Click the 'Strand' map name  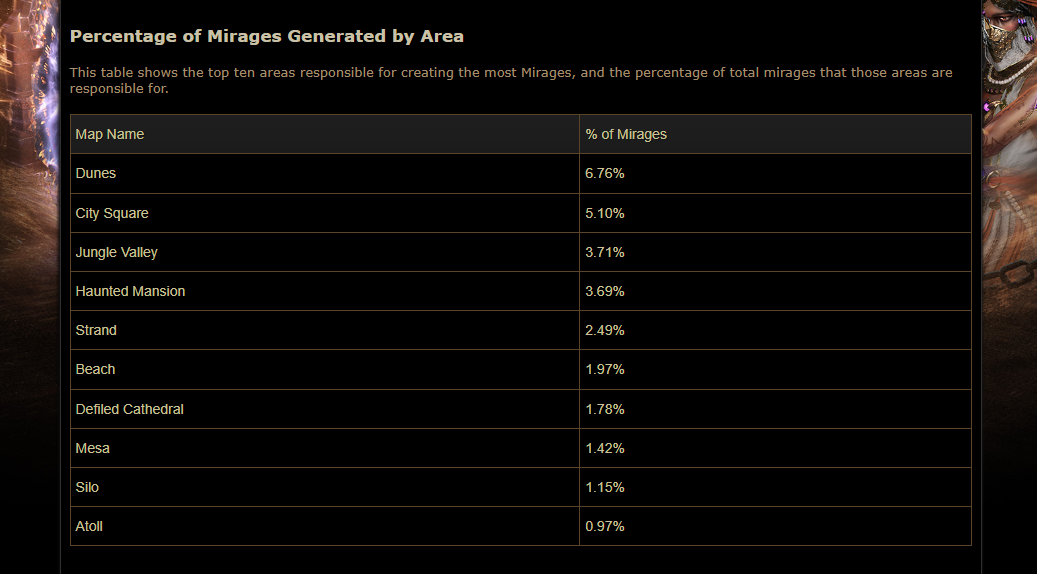[x=96, y=331]
